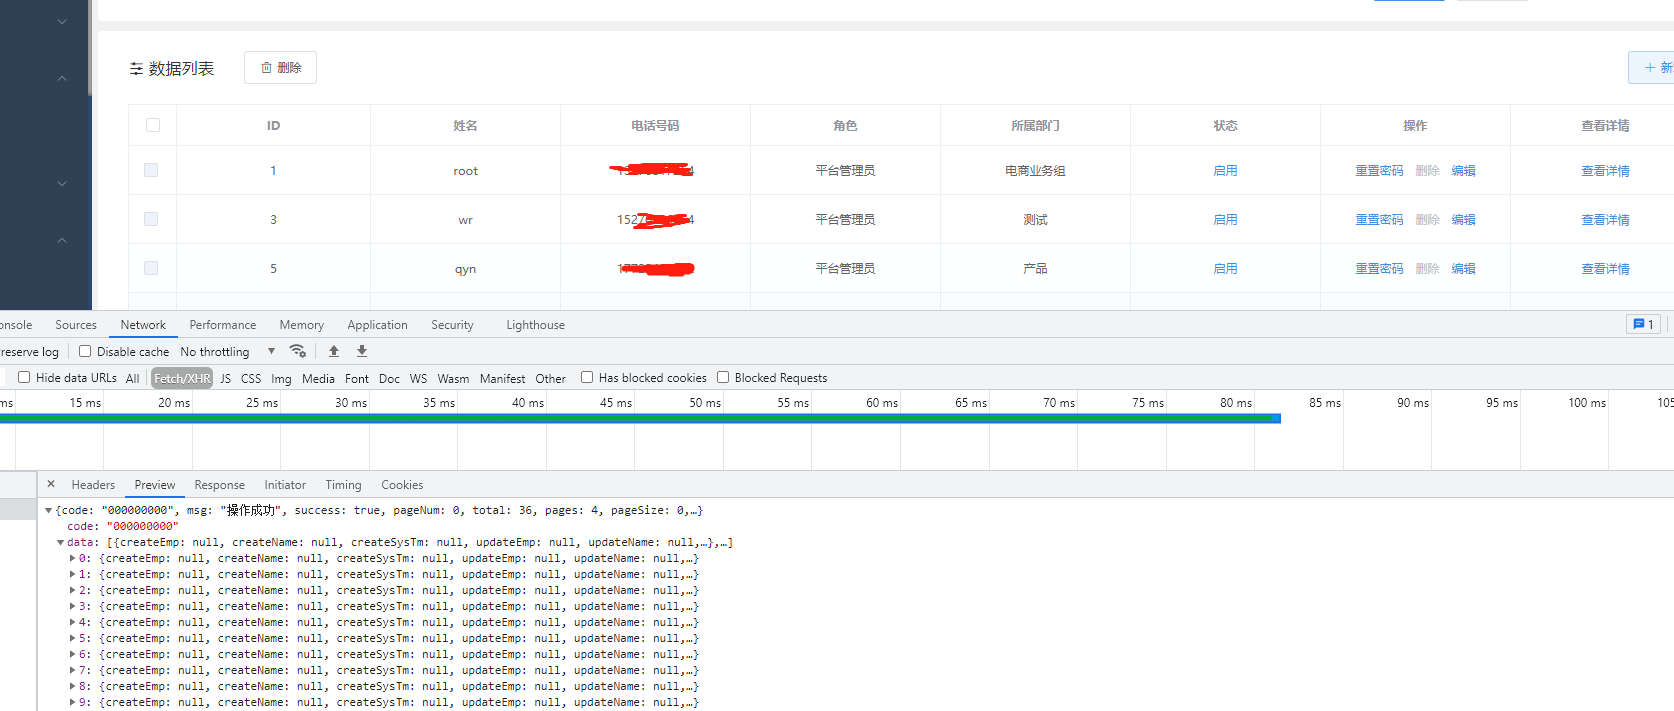Click the network conditions wifi icon
This screenshot has height=711, width=1674.
[297, 351]
